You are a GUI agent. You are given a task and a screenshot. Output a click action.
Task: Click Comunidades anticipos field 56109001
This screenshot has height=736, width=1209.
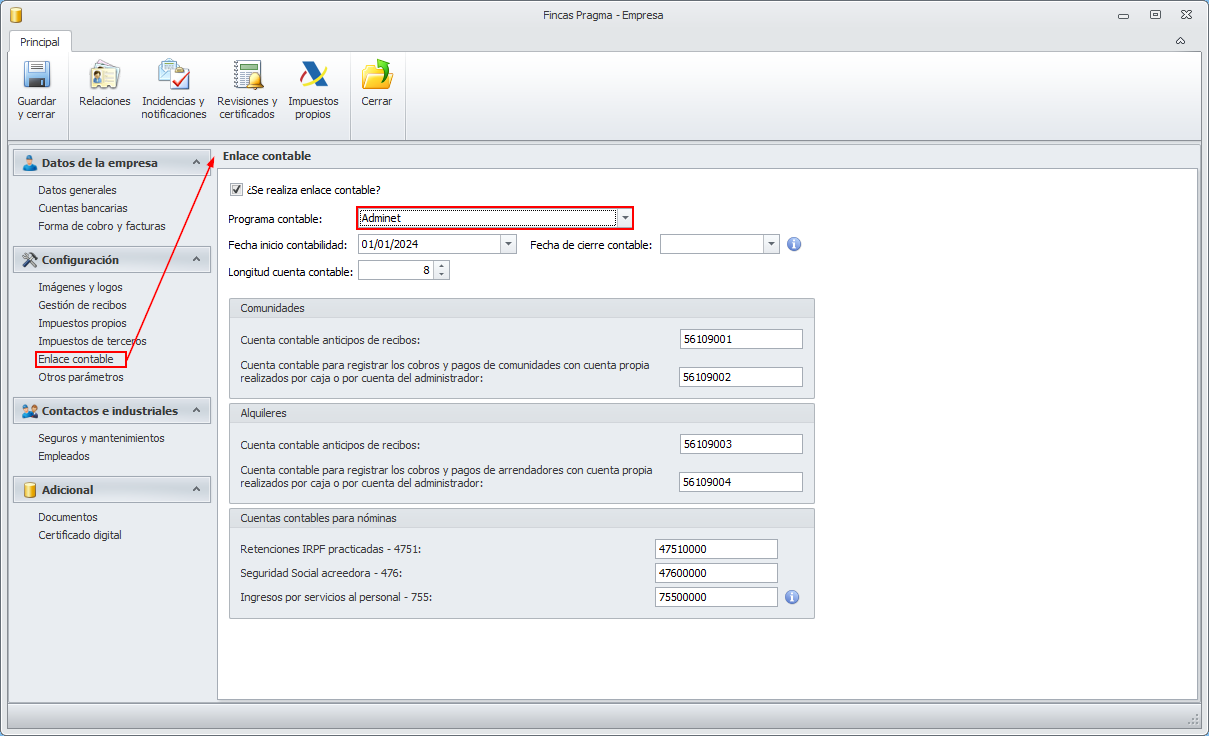pos(741,339)
